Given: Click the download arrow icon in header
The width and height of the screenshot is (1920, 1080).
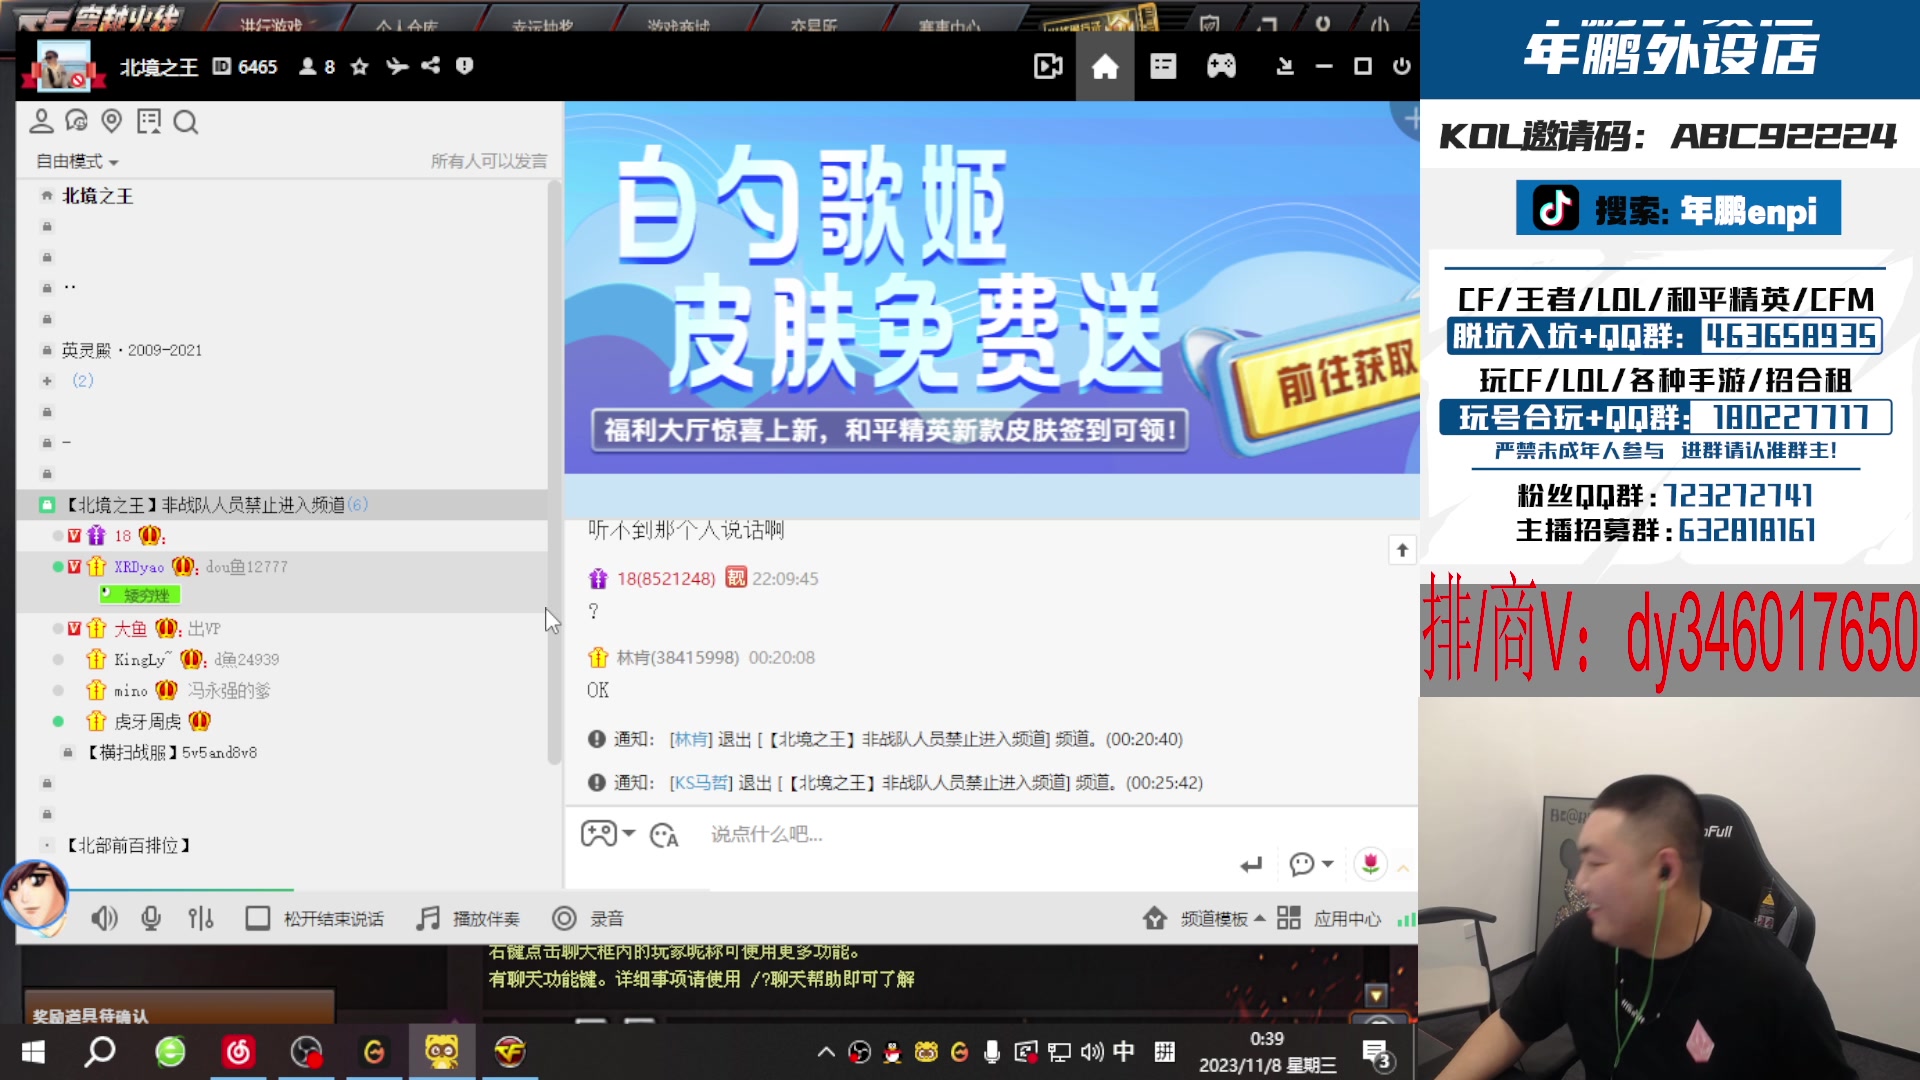Looking at the screenshot, I should pyautogui.click(x=1285, y=67).
